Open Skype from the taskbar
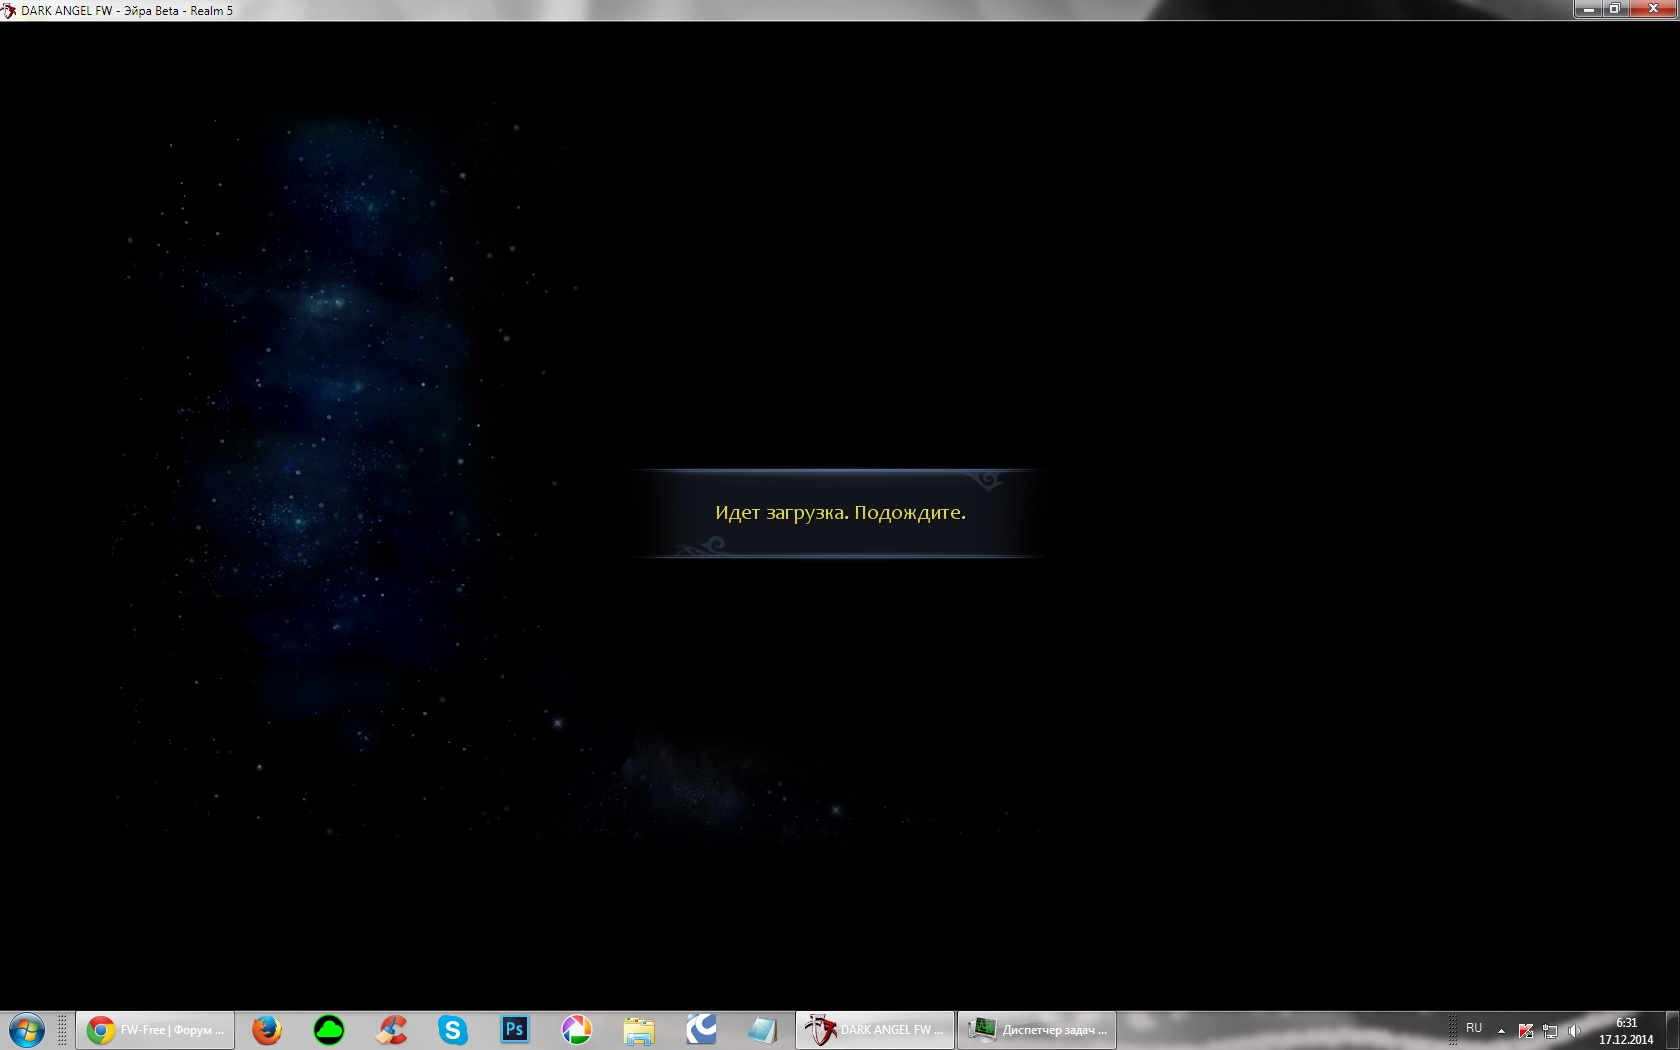 (x=453, y=1030)
